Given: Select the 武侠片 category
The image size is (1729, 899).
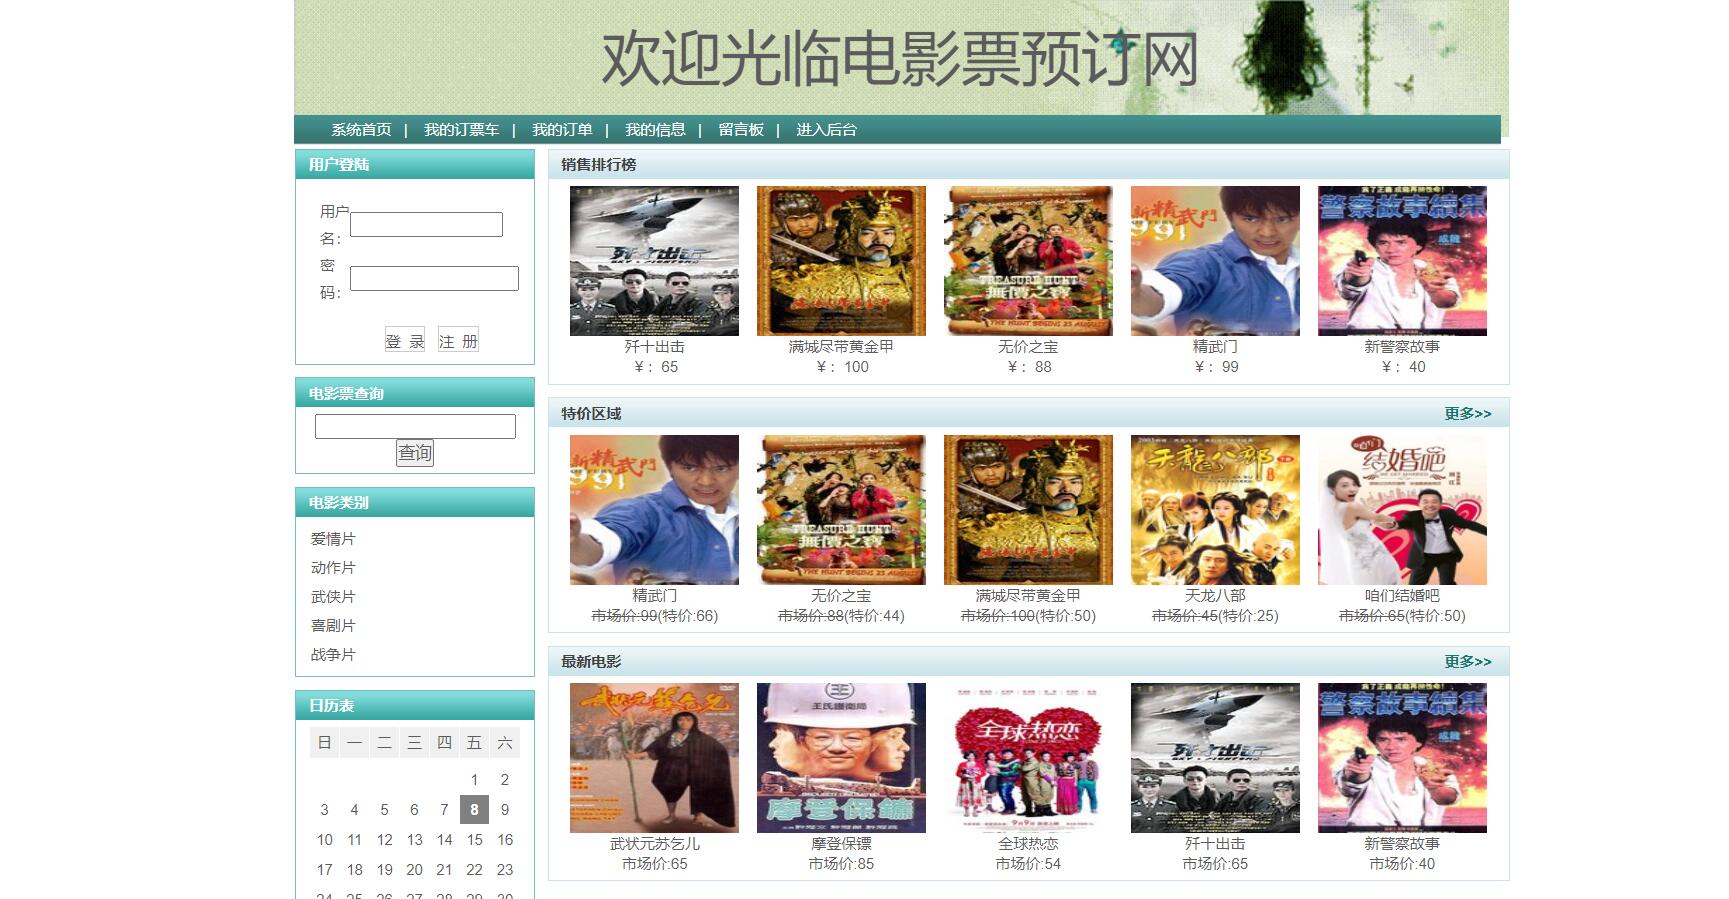Looking at the screenshot, I should (333, 597).
